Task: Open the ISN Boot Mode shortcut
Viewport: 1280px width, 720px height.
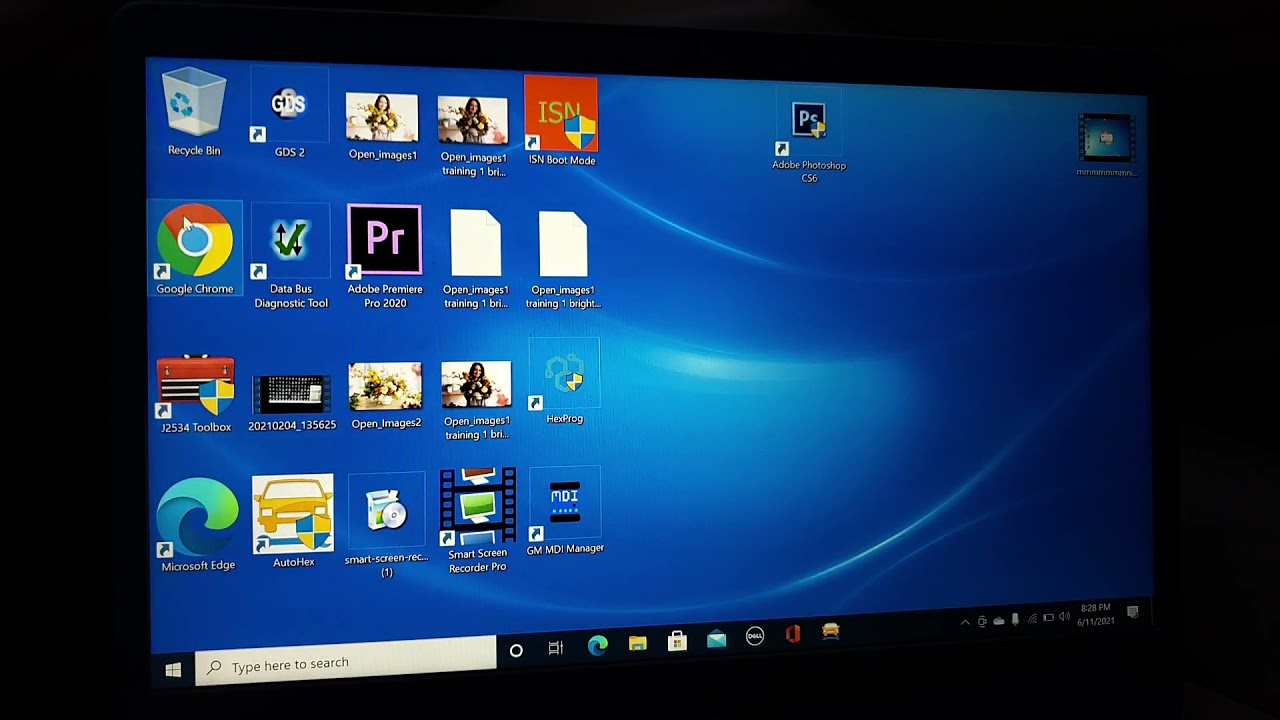Action: [x=561, y=120]
